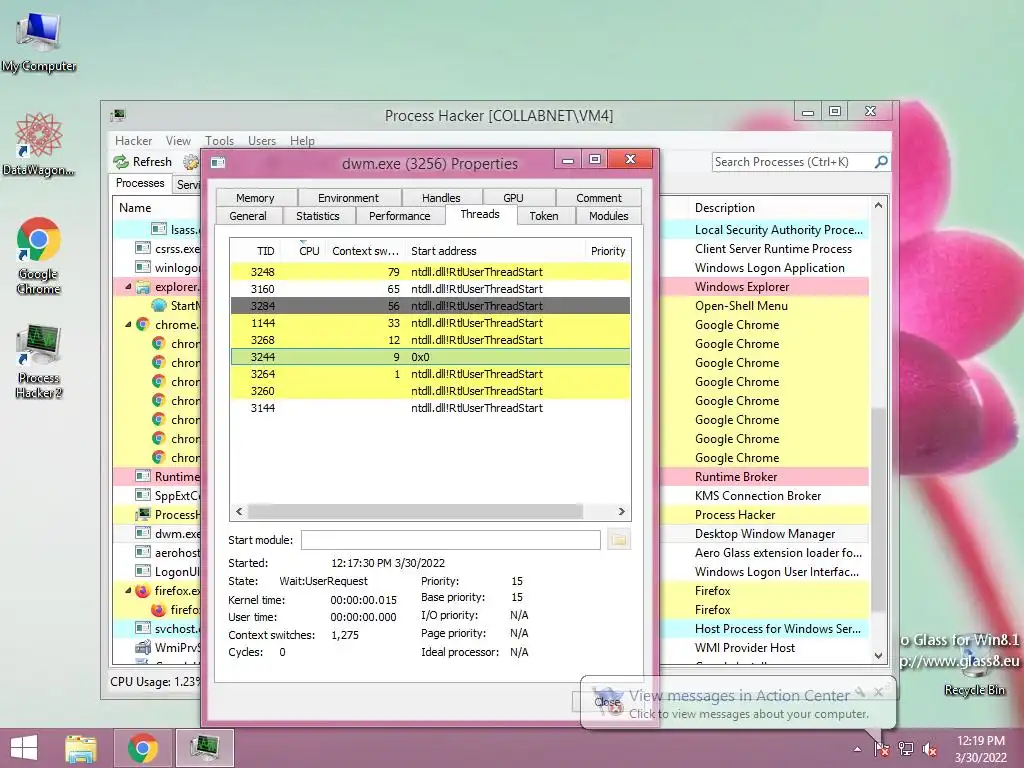Switch to the General tab
The width and height of the screenshot is (1024, 768).
[x=248, y=216]
